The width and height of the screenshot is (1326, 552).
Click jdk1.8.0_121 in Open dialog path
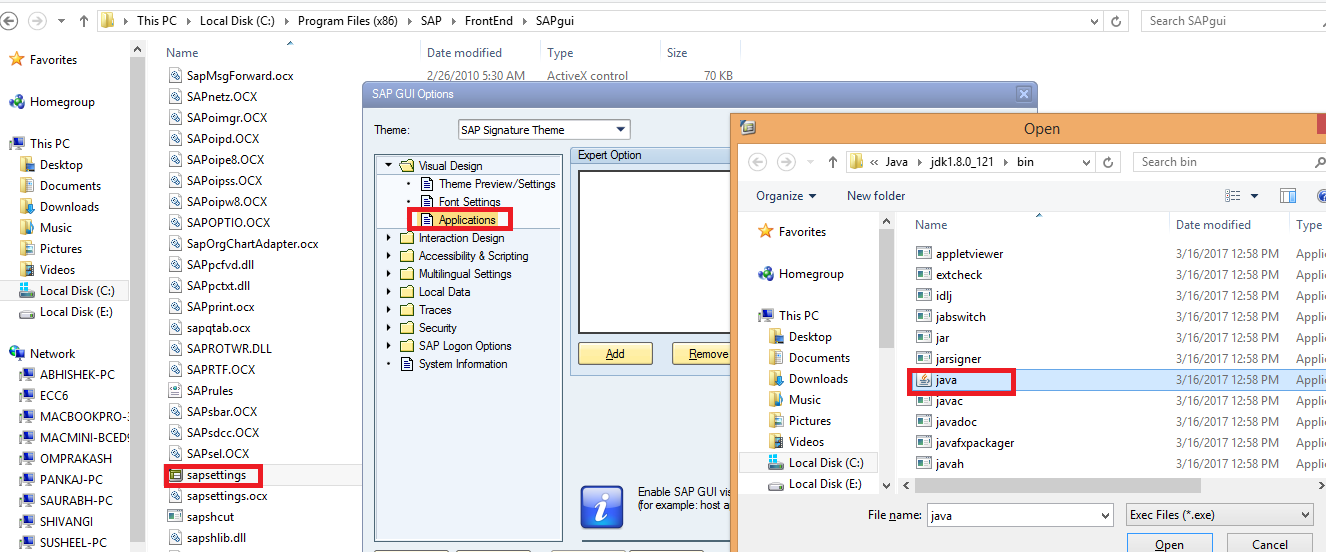(964, 162)
